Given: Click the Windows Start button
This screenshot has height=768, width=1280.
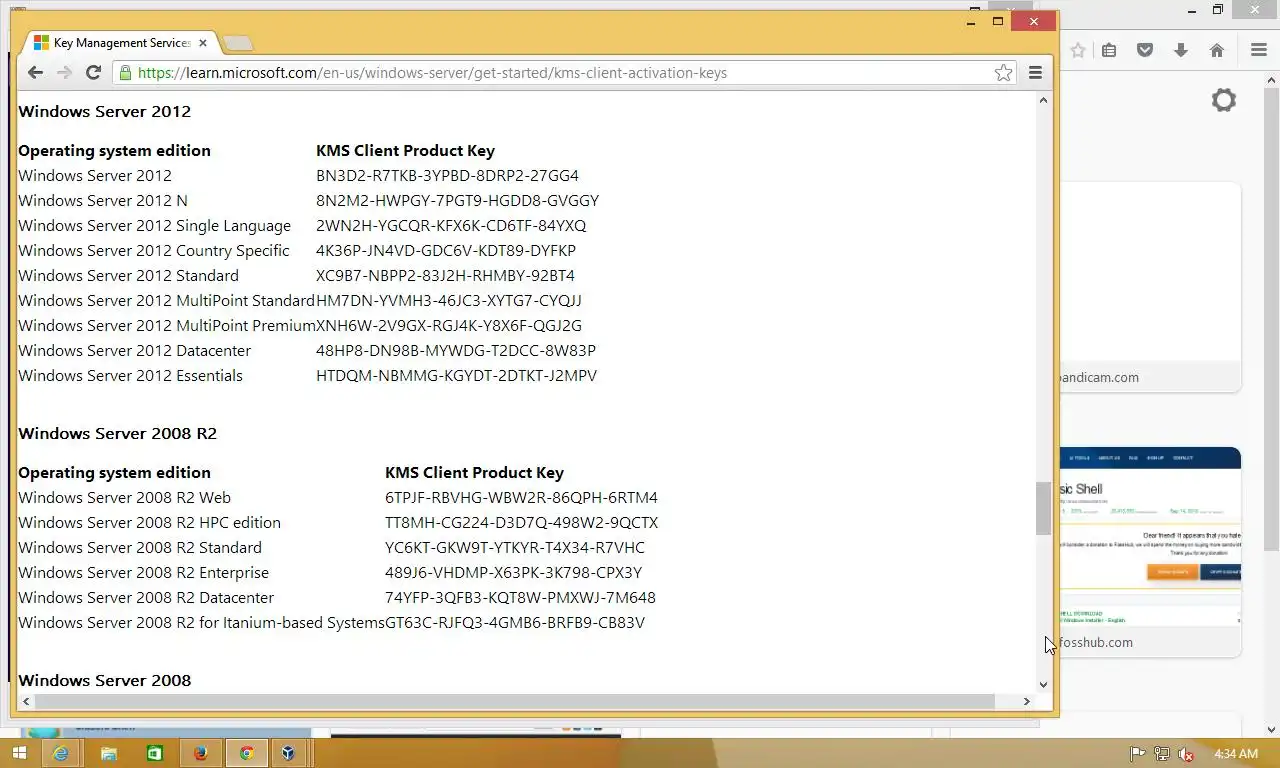Looking at the screenshot, I should [18, 753].
